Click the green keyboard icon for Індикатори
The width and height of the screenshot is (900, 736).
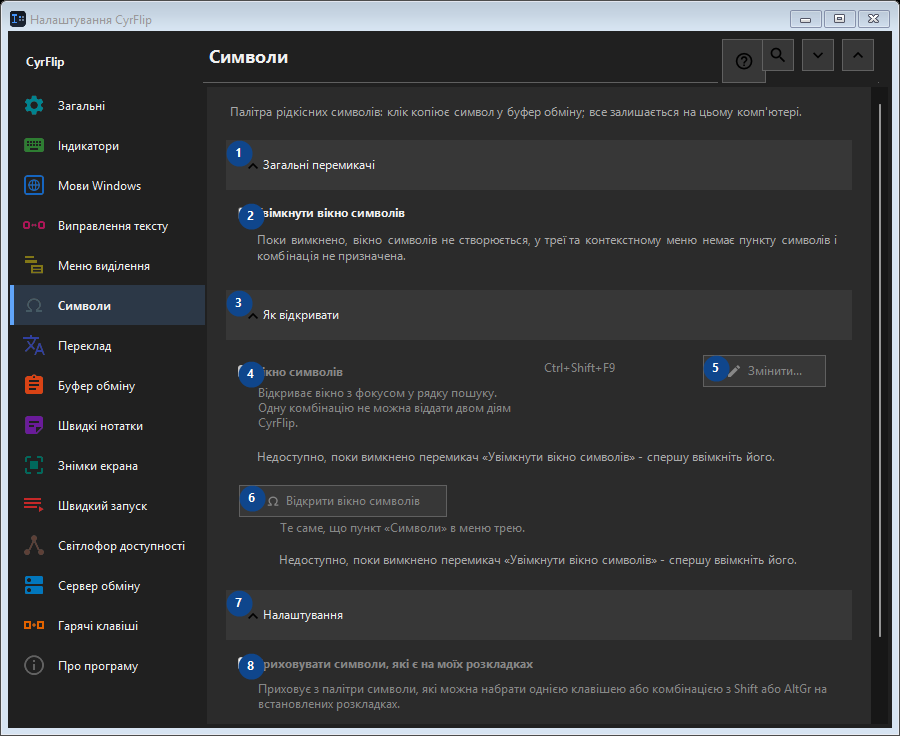pos(34,146)
